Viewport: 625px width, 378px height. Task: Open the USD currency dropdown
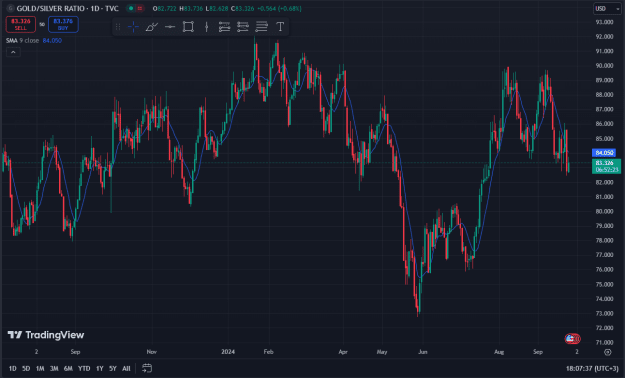point(607,8)
